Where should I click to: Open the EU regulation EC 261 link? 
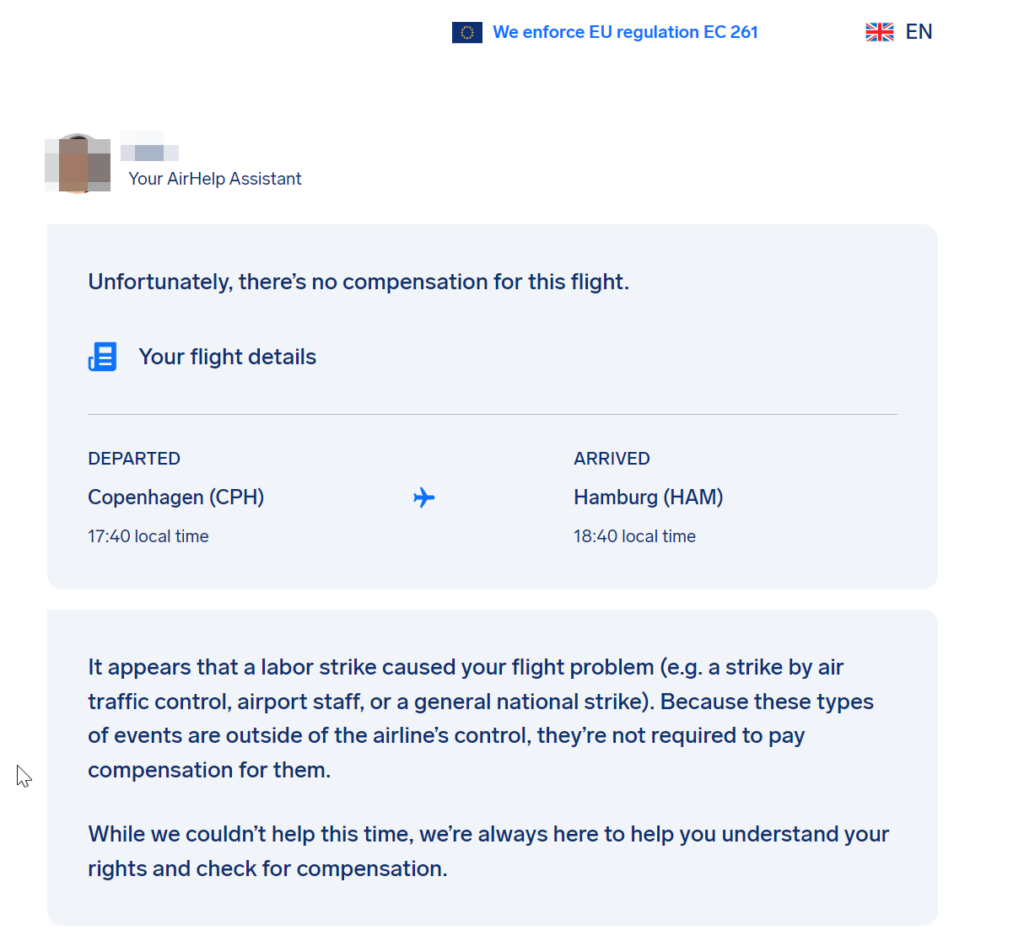(x=625, y=32)
